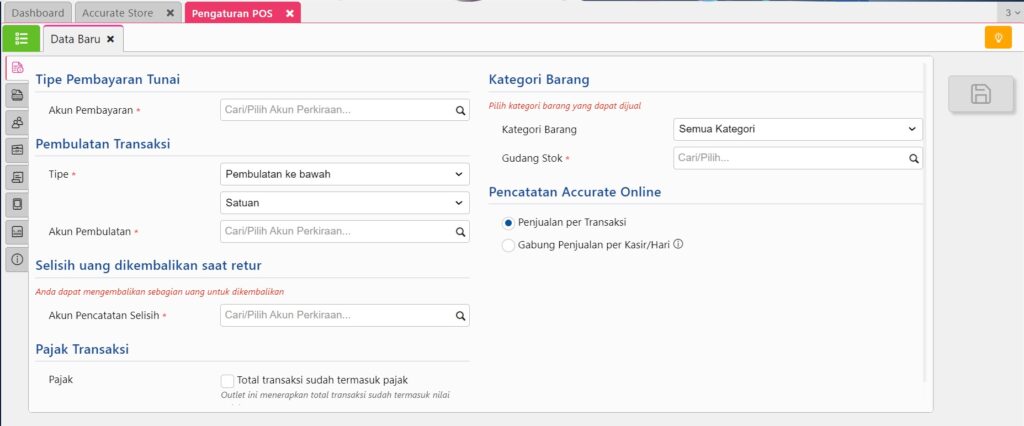Screen dimensions: 1024x426
Task: Click the orange lightbulb tips icon
Action: tap(997, 38)
